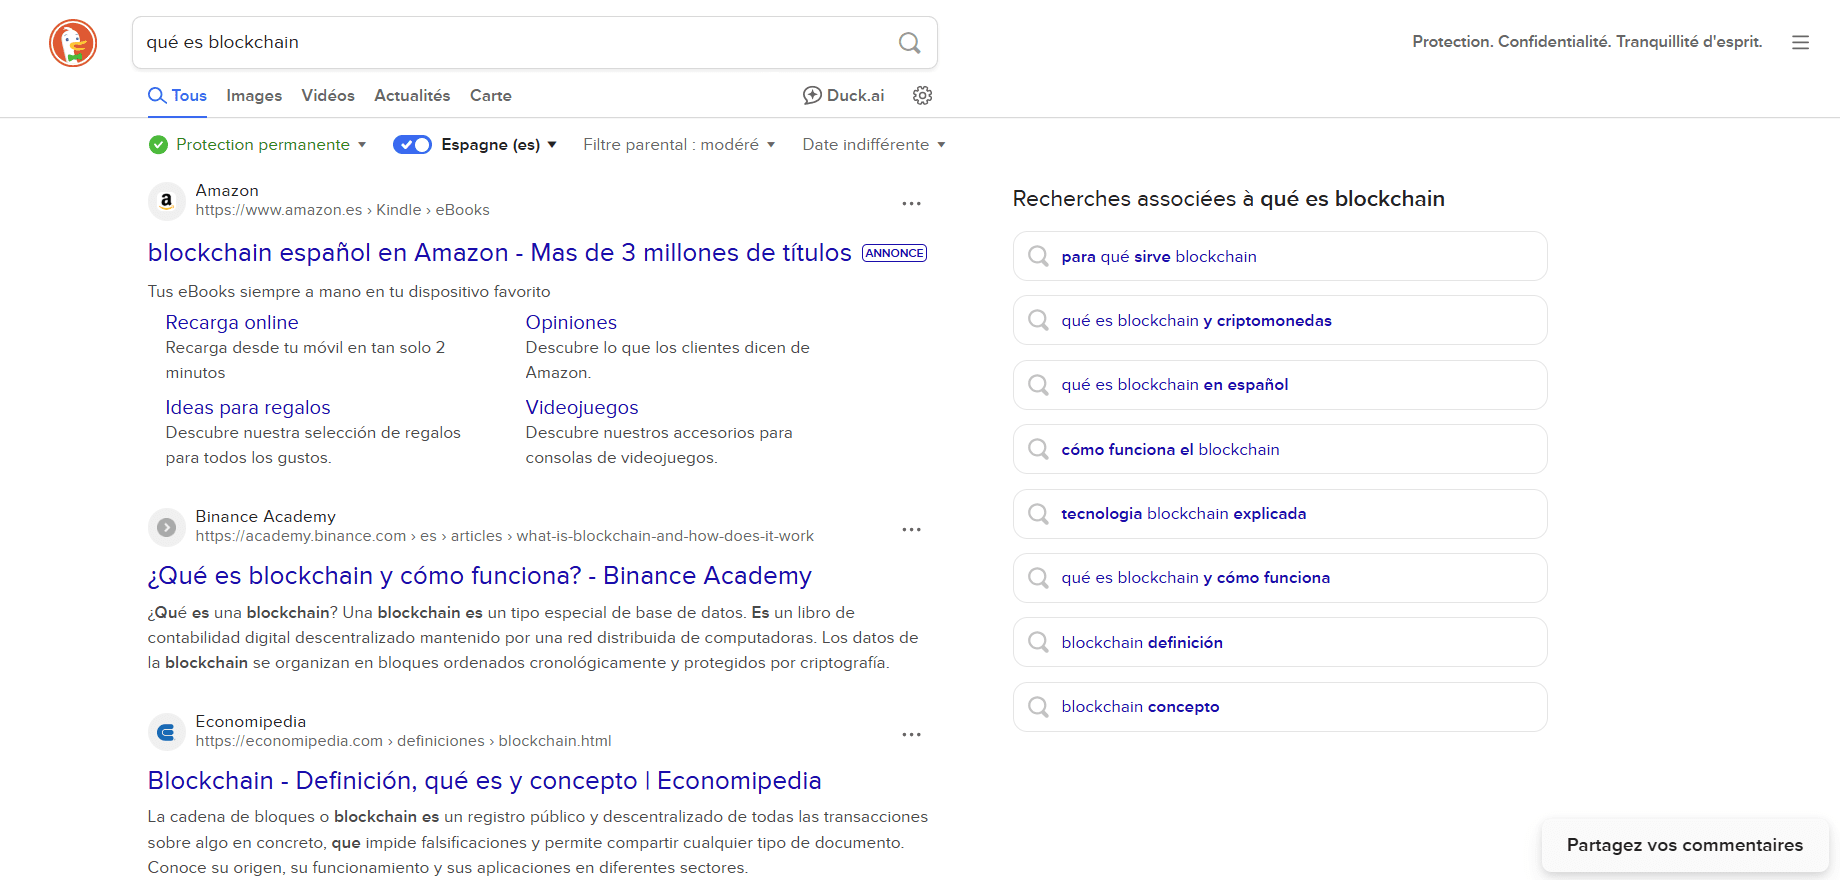Switch to the Carte tab
Screen dimensions: 1840x880
point(491,95)
